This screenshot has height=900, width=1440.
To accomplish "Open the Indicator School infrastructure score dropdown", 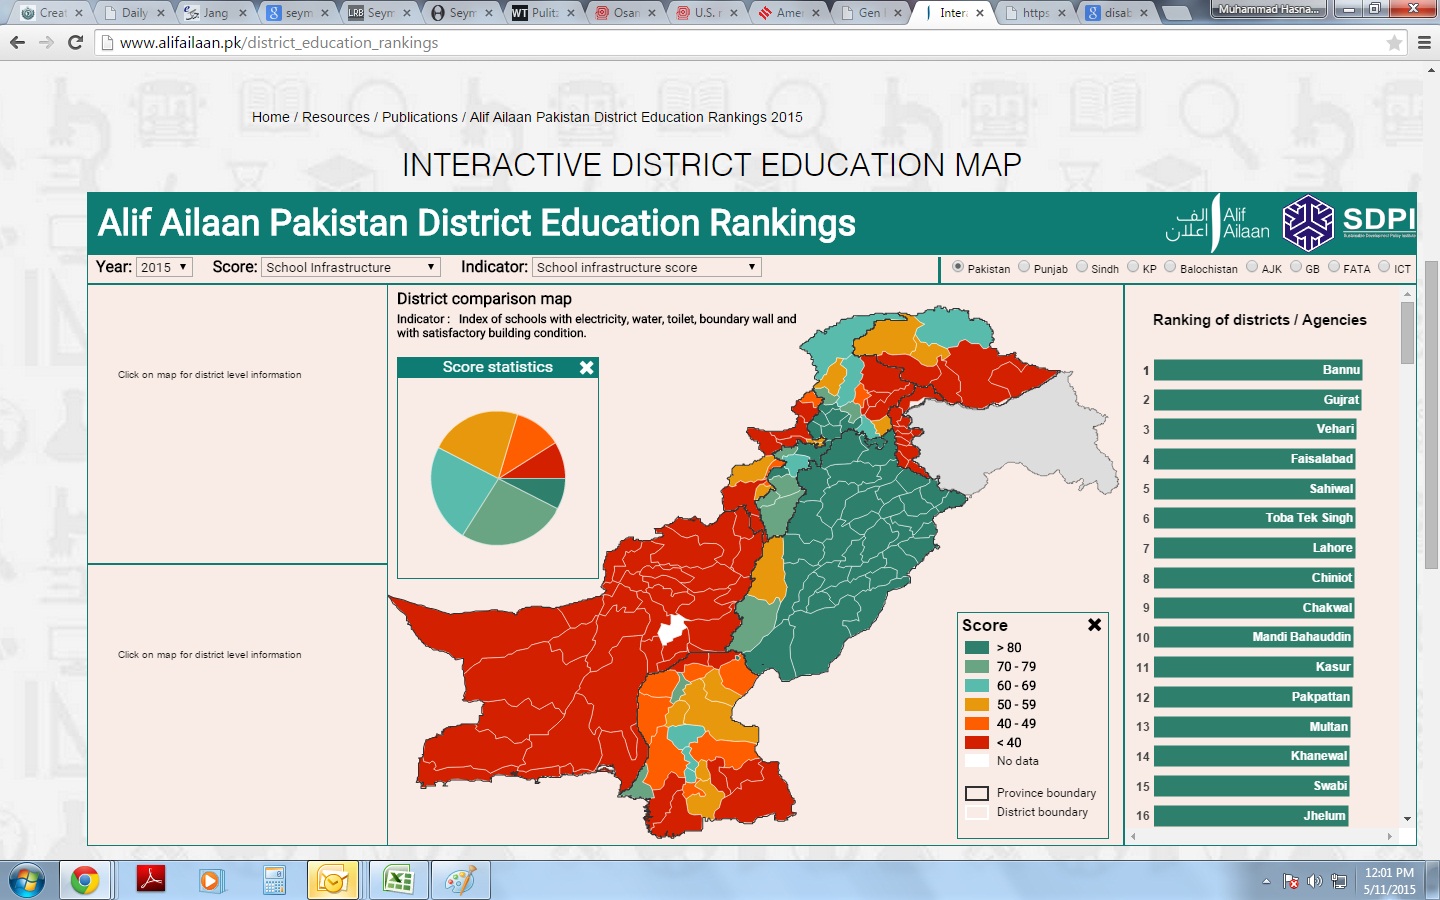I will (x=647, y=267).
